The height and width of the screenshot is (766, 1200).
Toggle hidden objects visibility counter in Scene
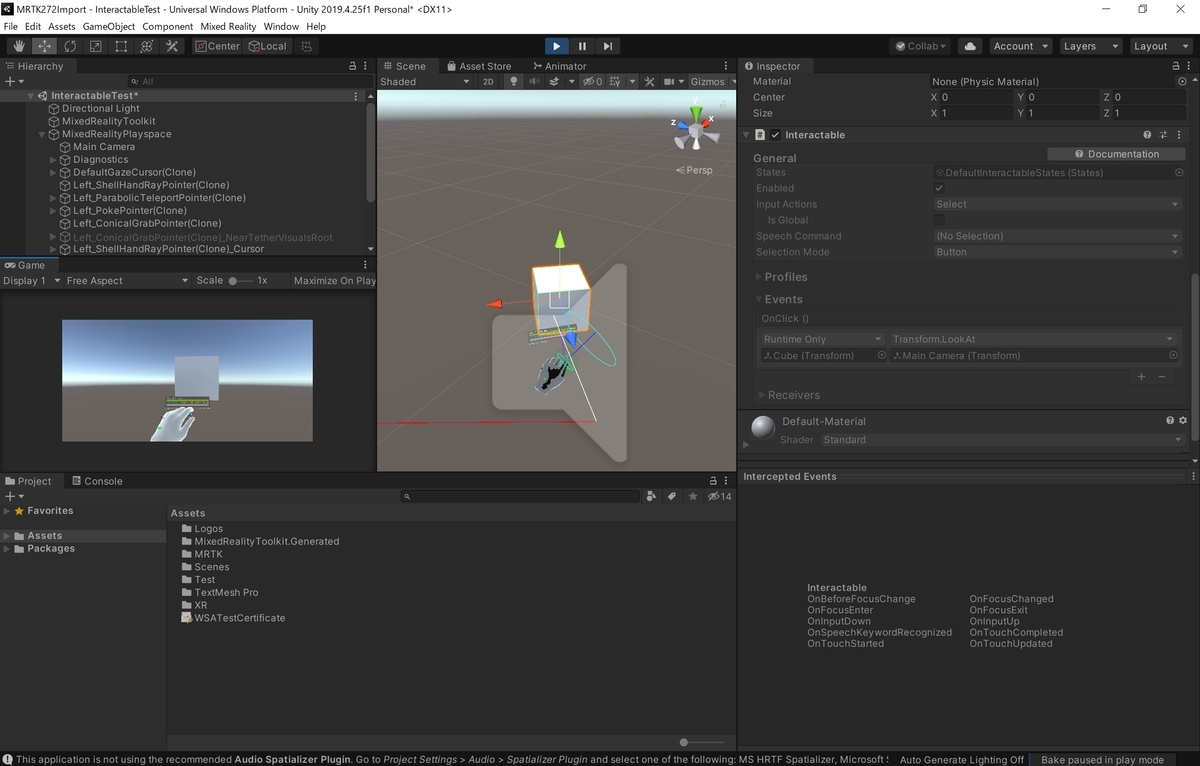click(x=593, y=82)
